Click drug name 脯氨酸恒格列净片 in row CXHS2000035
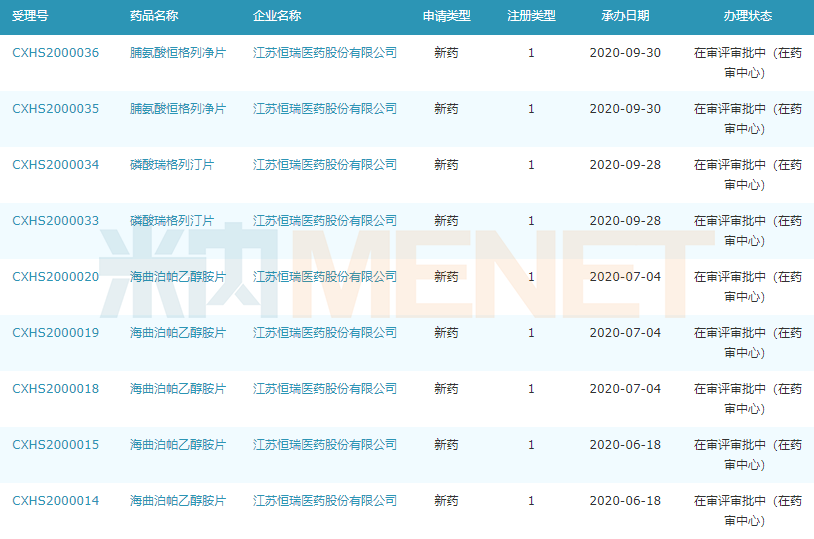 [x=178, y=109]
